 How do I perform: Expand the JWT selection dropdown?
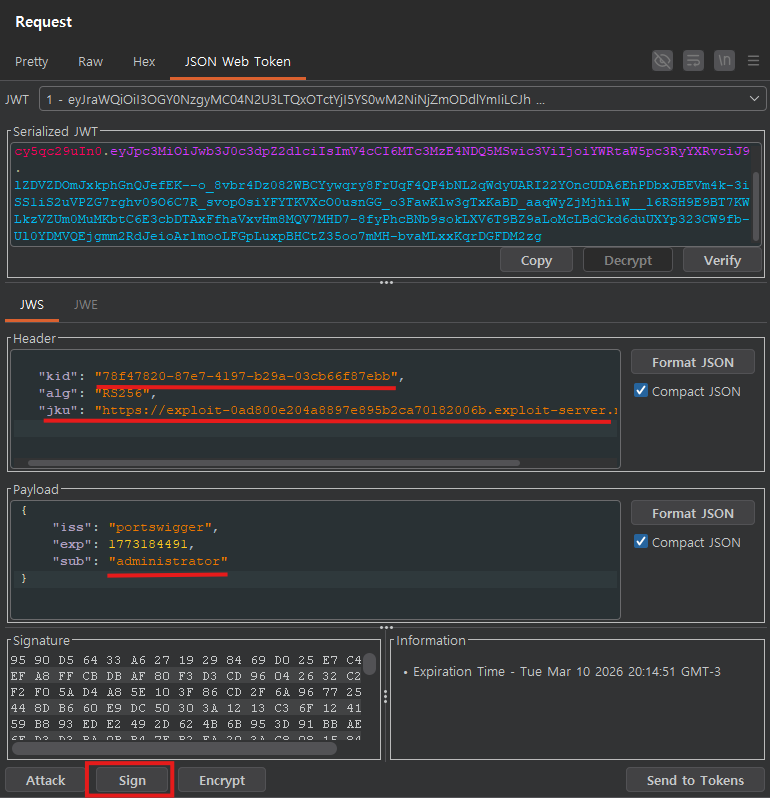pos(754,99)
